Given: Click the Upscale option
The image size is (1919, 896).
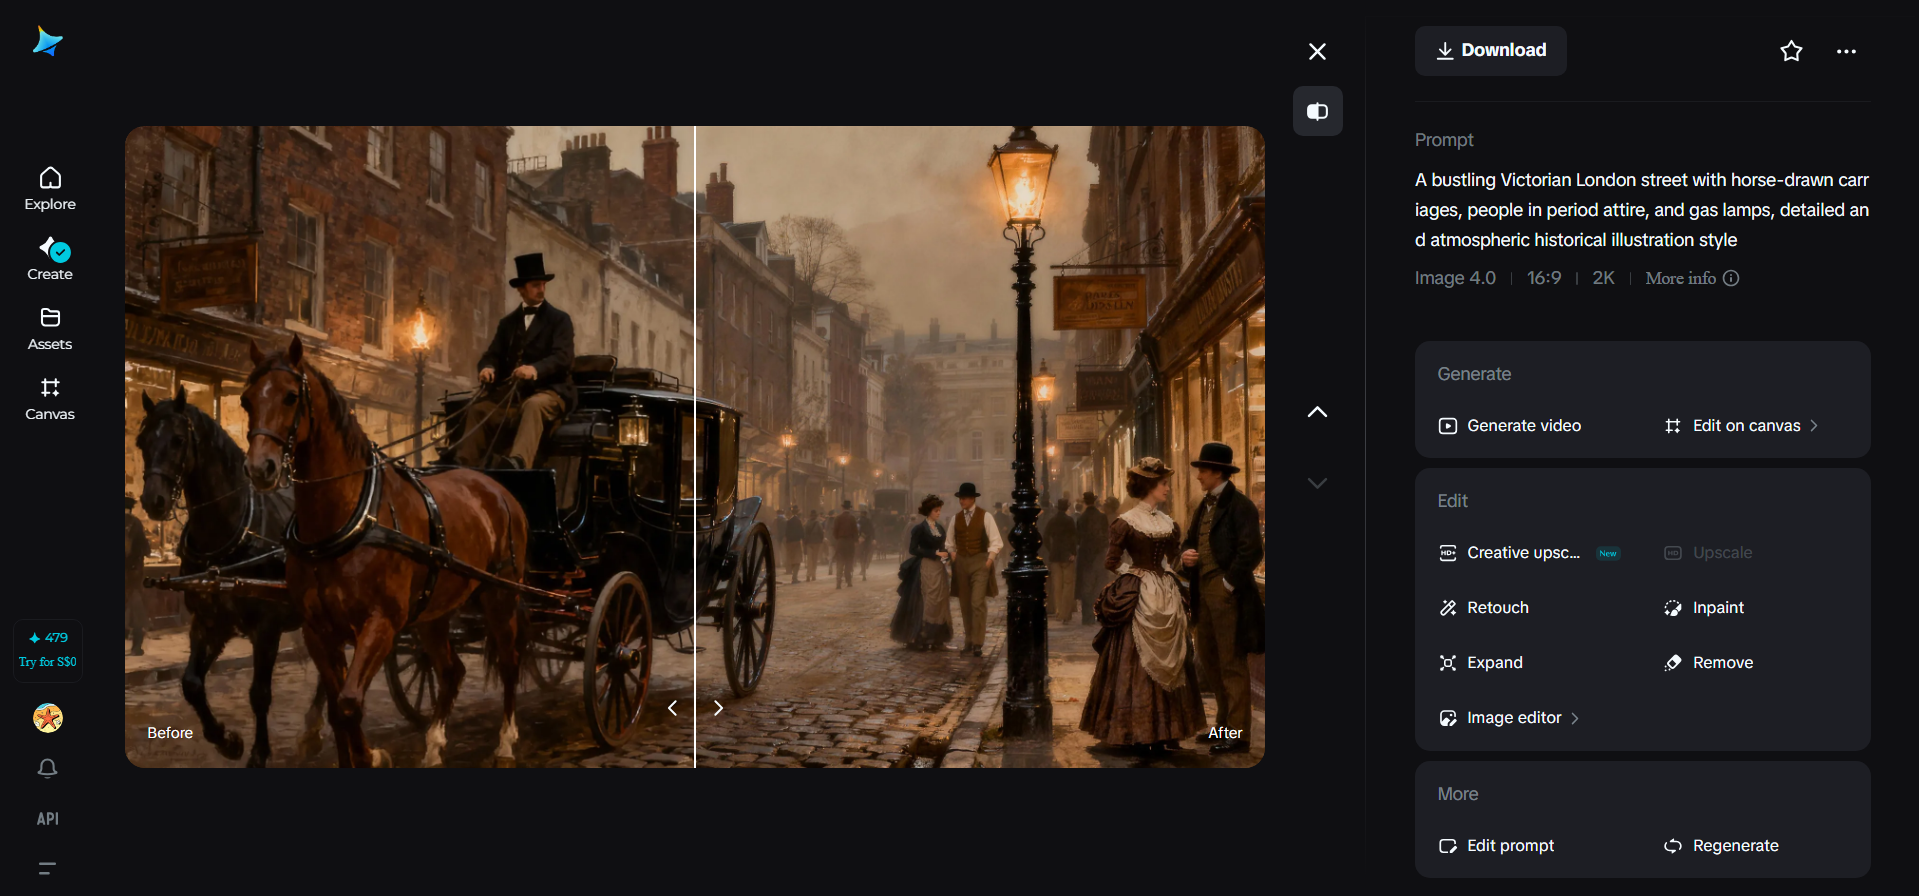Looking at the screenshot, I should coord(1708,553).
